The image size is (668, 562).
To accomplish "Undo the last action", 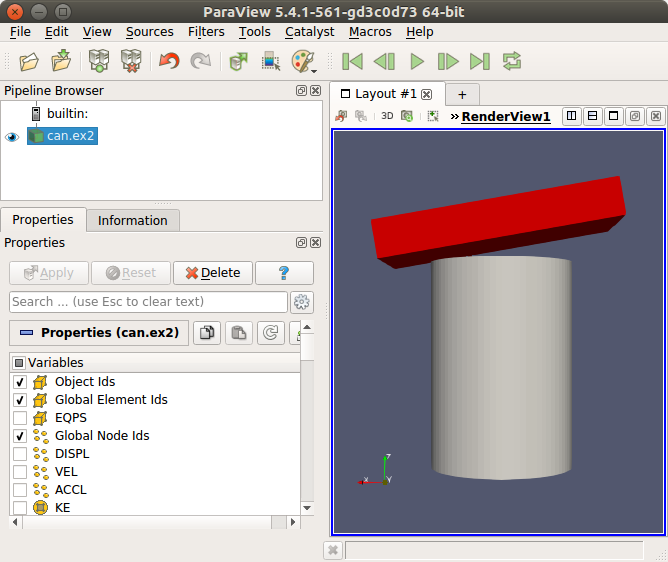I will (169, 61).
